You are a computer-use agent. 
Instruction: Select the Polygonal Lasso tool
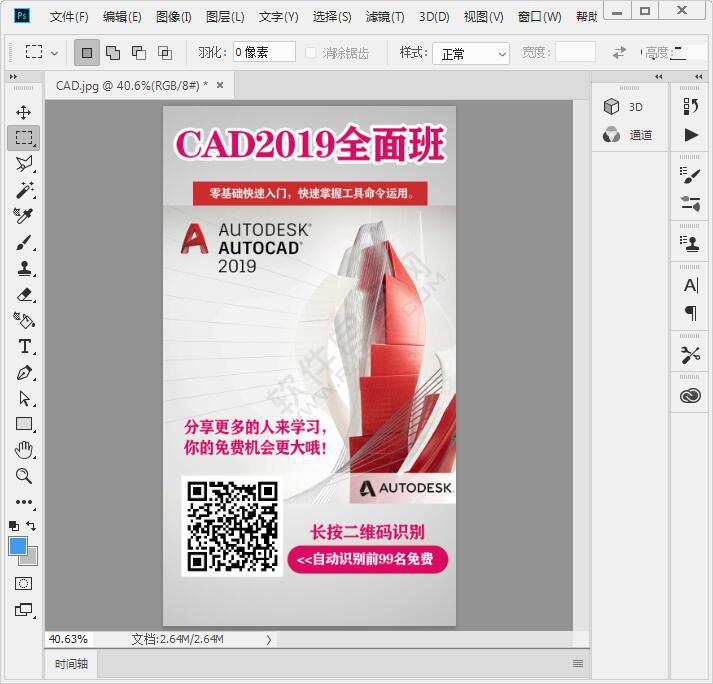tap(24, 164)
